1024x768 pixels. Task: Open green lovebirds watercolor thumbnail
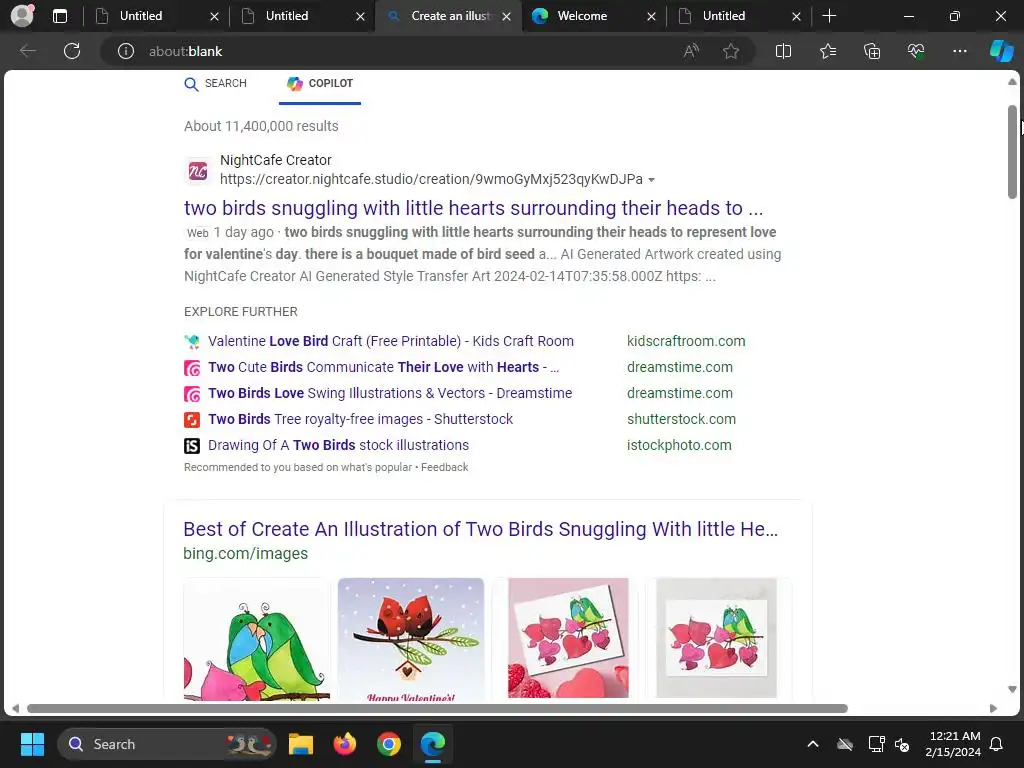(x=257, y=639)
